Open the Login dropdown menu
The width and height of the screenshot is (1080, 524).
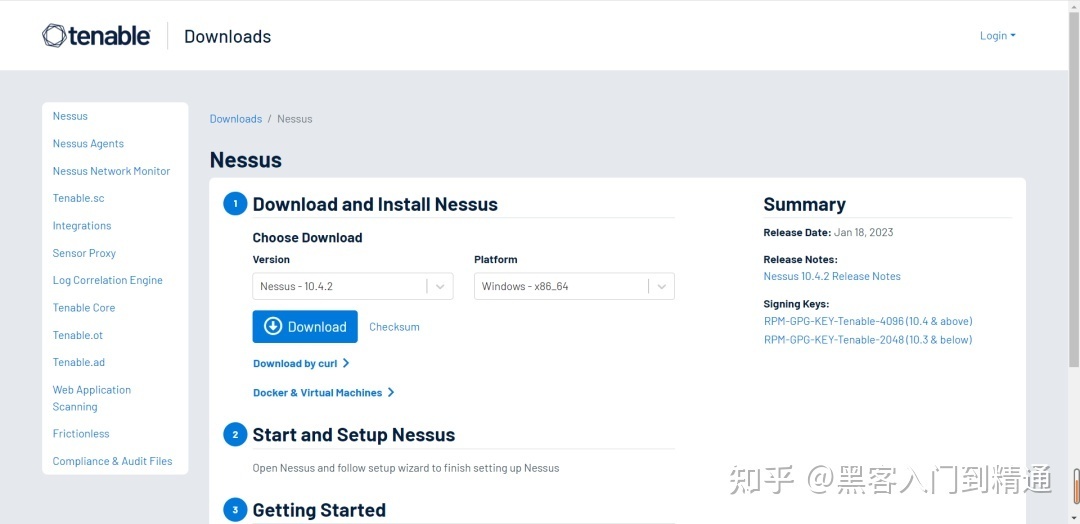pyautogui.click(x=997, y=36)
